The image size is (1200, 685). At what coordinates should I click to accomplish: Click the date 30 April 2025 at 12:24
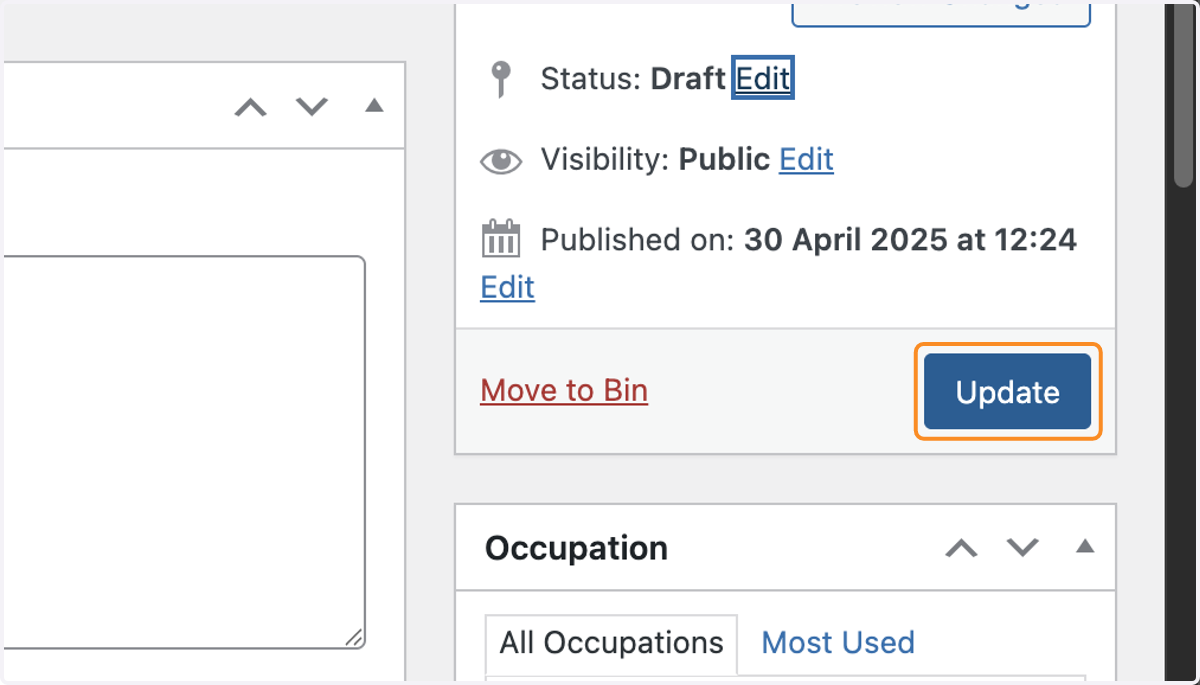910,240
